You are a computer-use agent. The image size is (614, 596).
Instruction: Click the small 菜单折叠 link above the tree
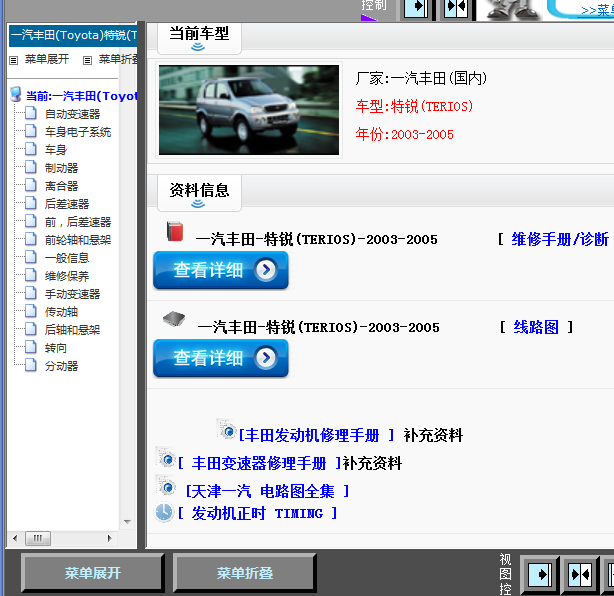118,60
